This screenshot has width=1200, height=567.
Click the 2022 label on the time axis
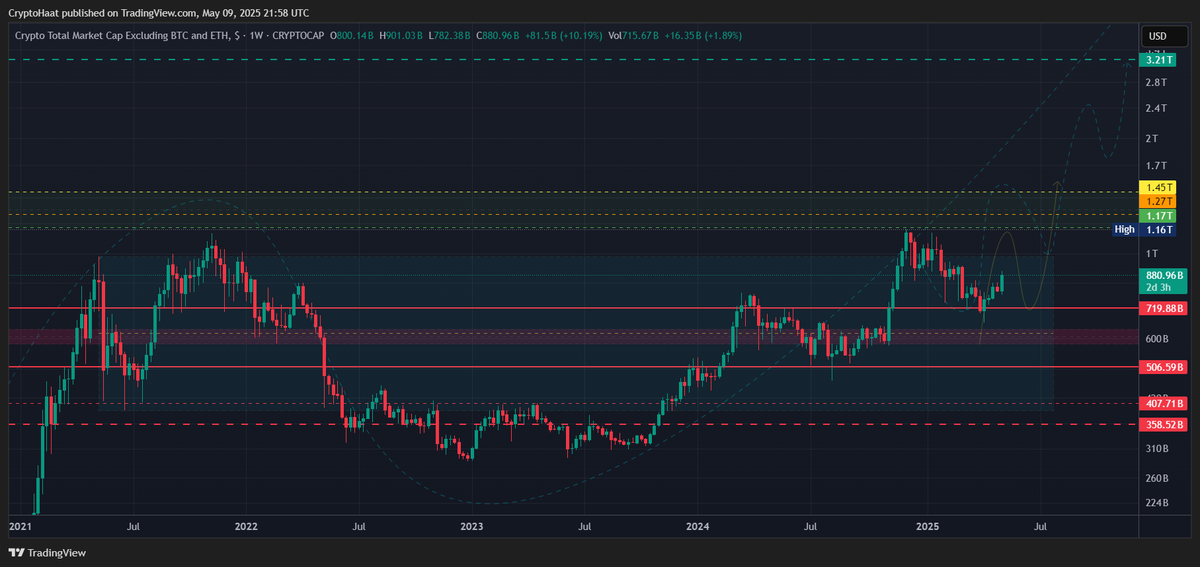pos(246,525)
